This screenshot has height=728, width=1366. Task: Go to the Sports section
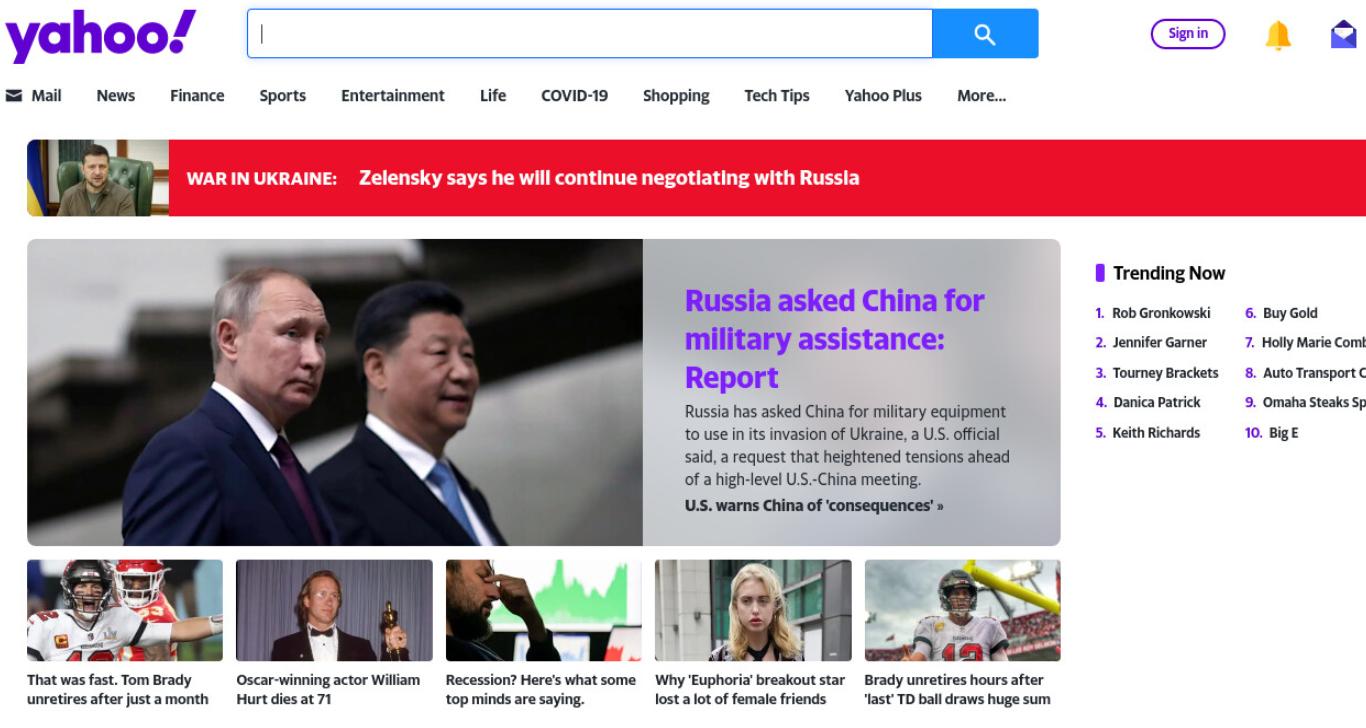click(283, 96)
